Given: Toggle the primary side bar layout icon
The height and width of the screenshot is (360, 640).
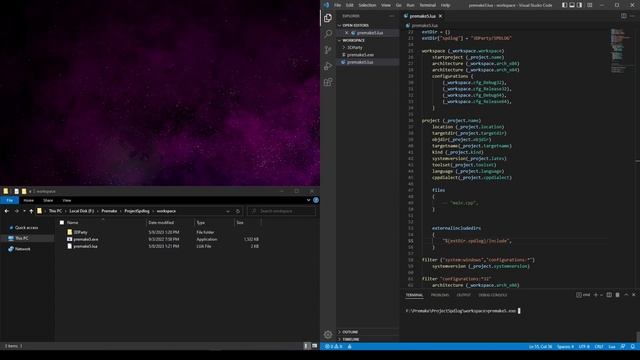Looking at the screenshot, I should coord(564,5).
